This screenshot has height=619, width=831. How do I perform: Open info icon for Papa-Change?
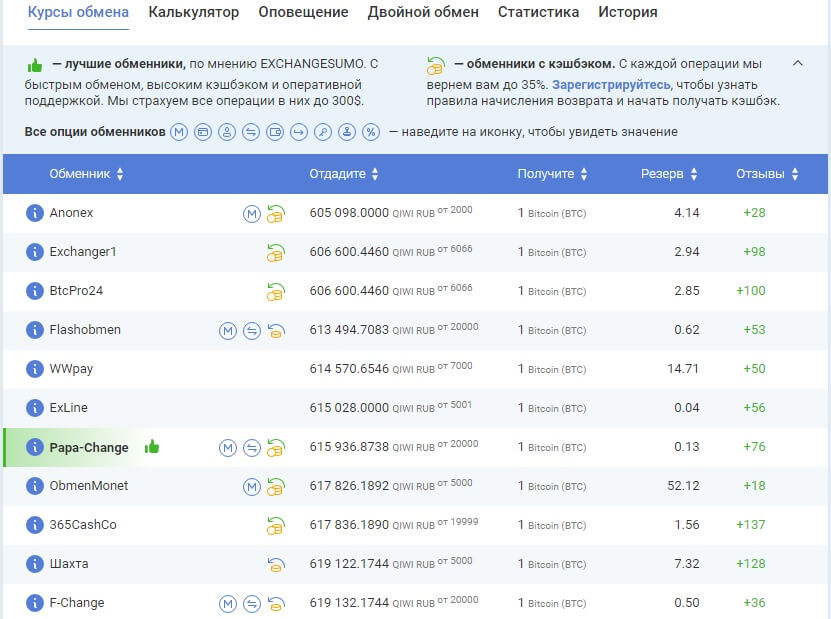coord(34,447)
